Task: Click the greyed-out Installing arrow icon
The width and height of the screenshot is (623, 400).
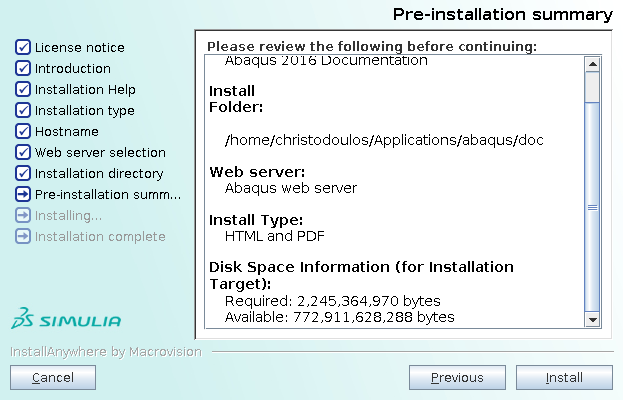Action: (23, 215)
